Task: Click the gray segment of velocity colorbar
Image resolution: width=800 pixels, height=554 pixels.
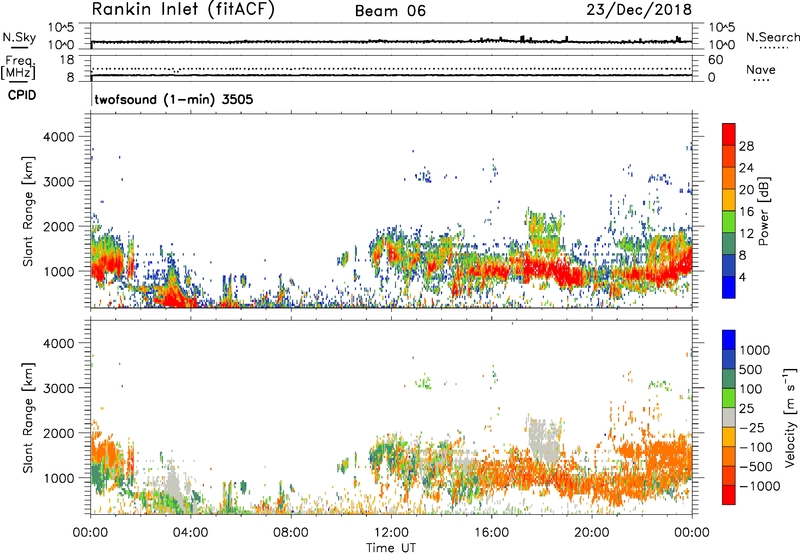Action: click(729, 417)
